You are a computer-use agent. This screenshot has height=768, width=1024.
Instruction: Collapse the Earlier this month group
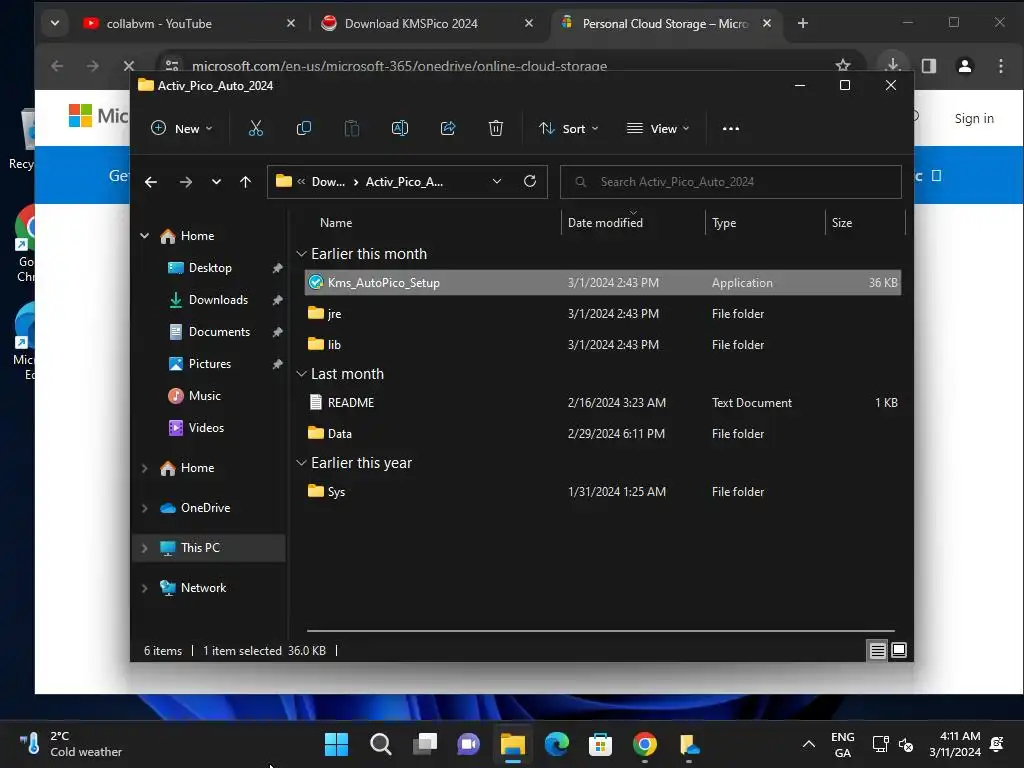[301, 254]
